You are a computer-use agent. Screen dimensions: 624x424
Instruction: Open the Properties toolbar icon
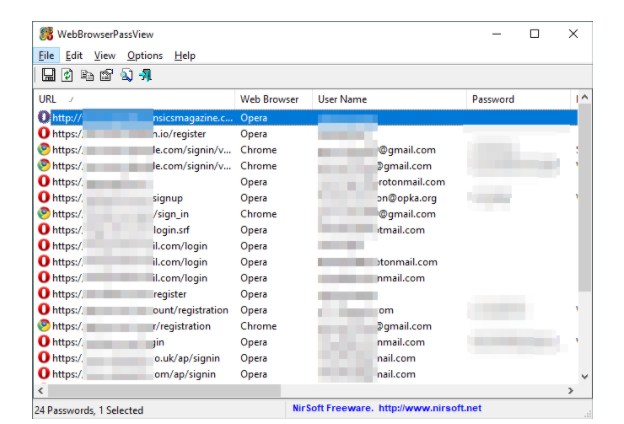tap(106, 75)
